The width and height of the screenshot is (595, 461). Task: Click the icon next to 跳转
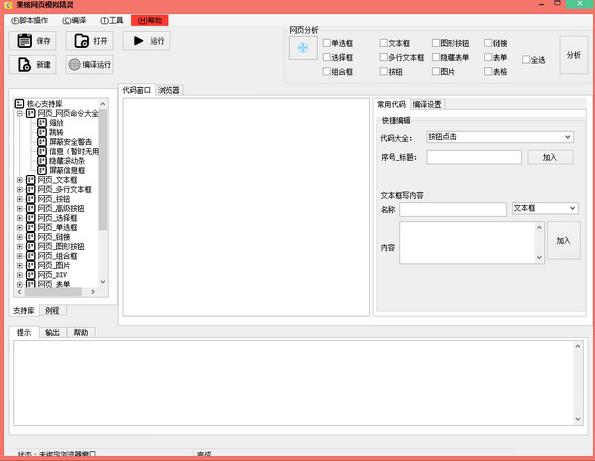tap(42, 132)
